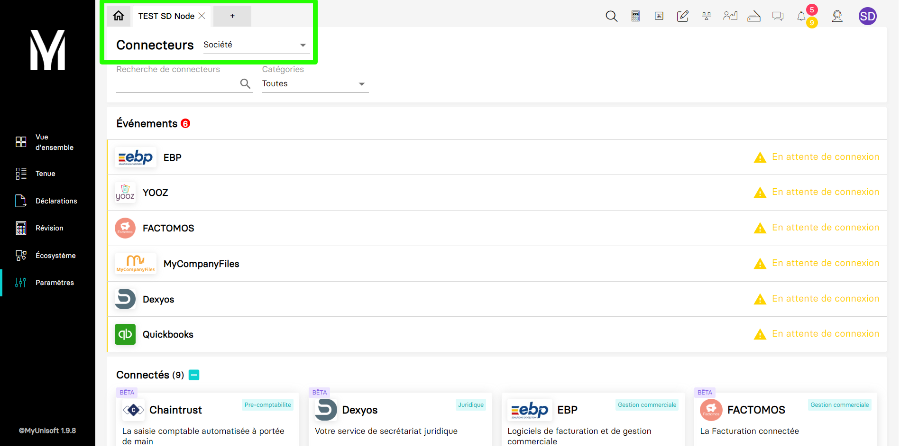Click the Juridique tag on Dexyos card

click(x=471, y=405)
